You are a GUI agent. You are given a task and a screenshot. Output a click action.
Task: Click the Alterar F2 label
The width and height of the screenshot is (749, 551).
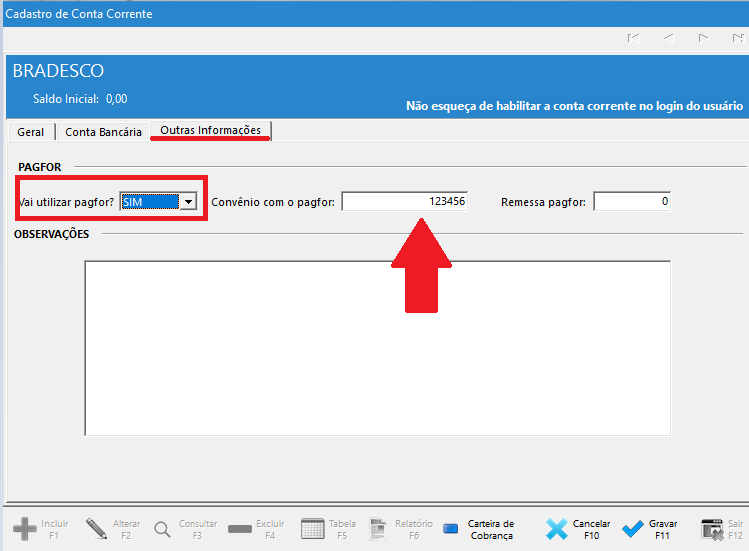pos(127,529)
